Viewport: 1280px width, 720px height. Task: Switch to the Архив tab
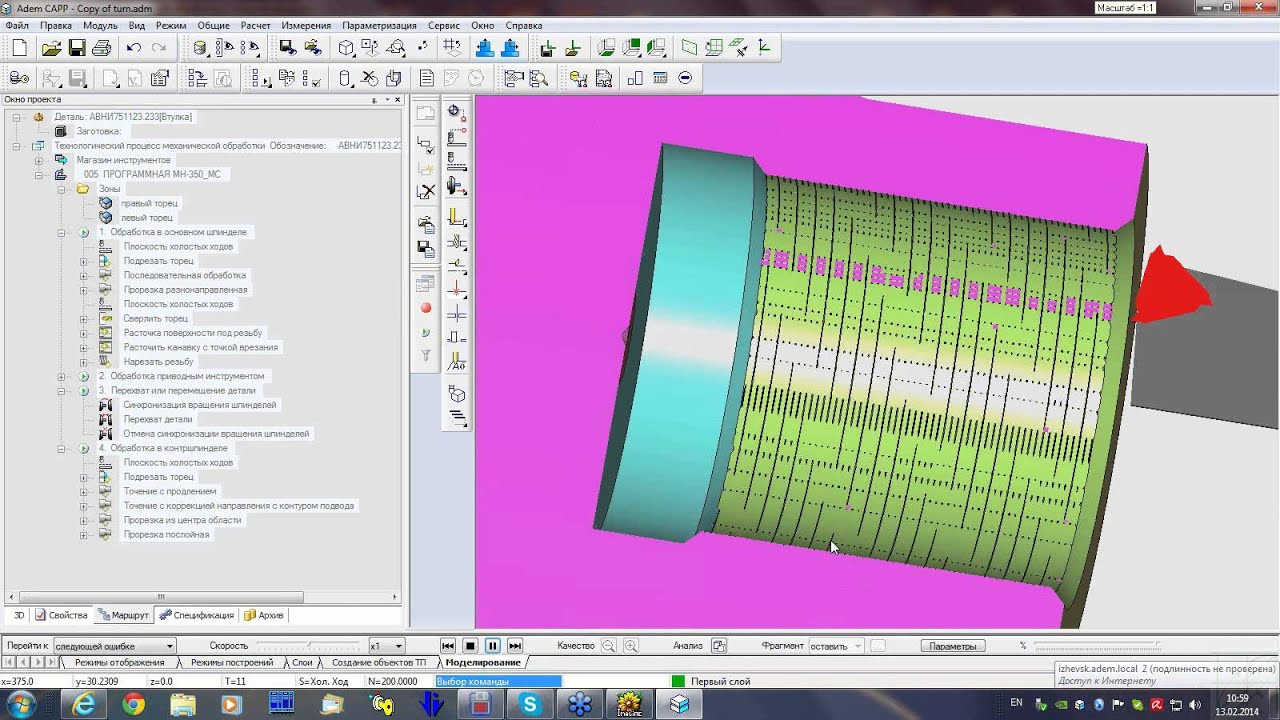click(x=264, y=615)
